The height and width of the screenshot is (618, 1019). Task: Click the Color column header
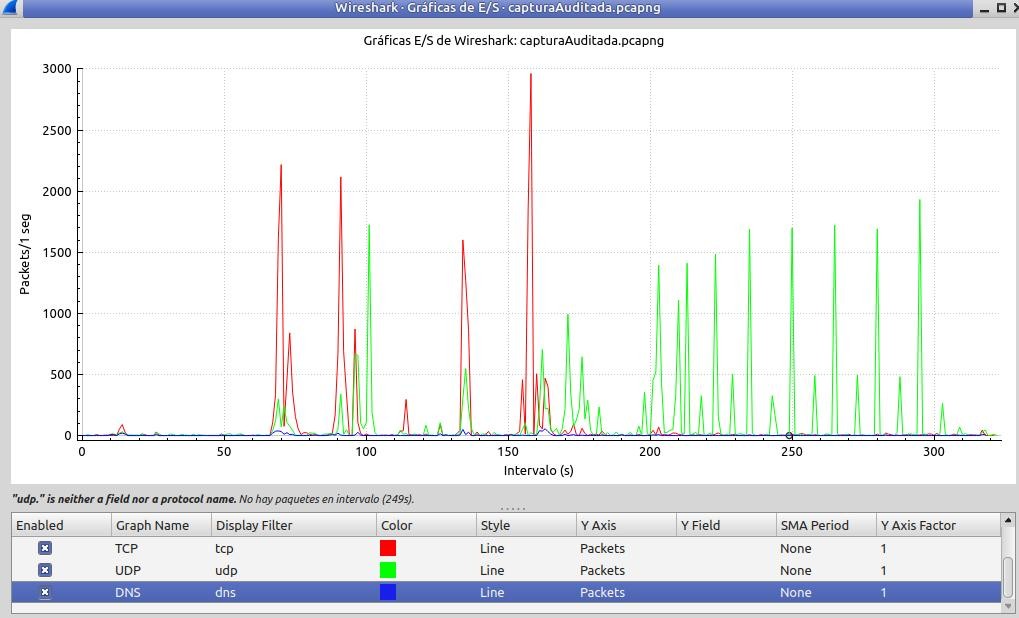tap(426, 525)
